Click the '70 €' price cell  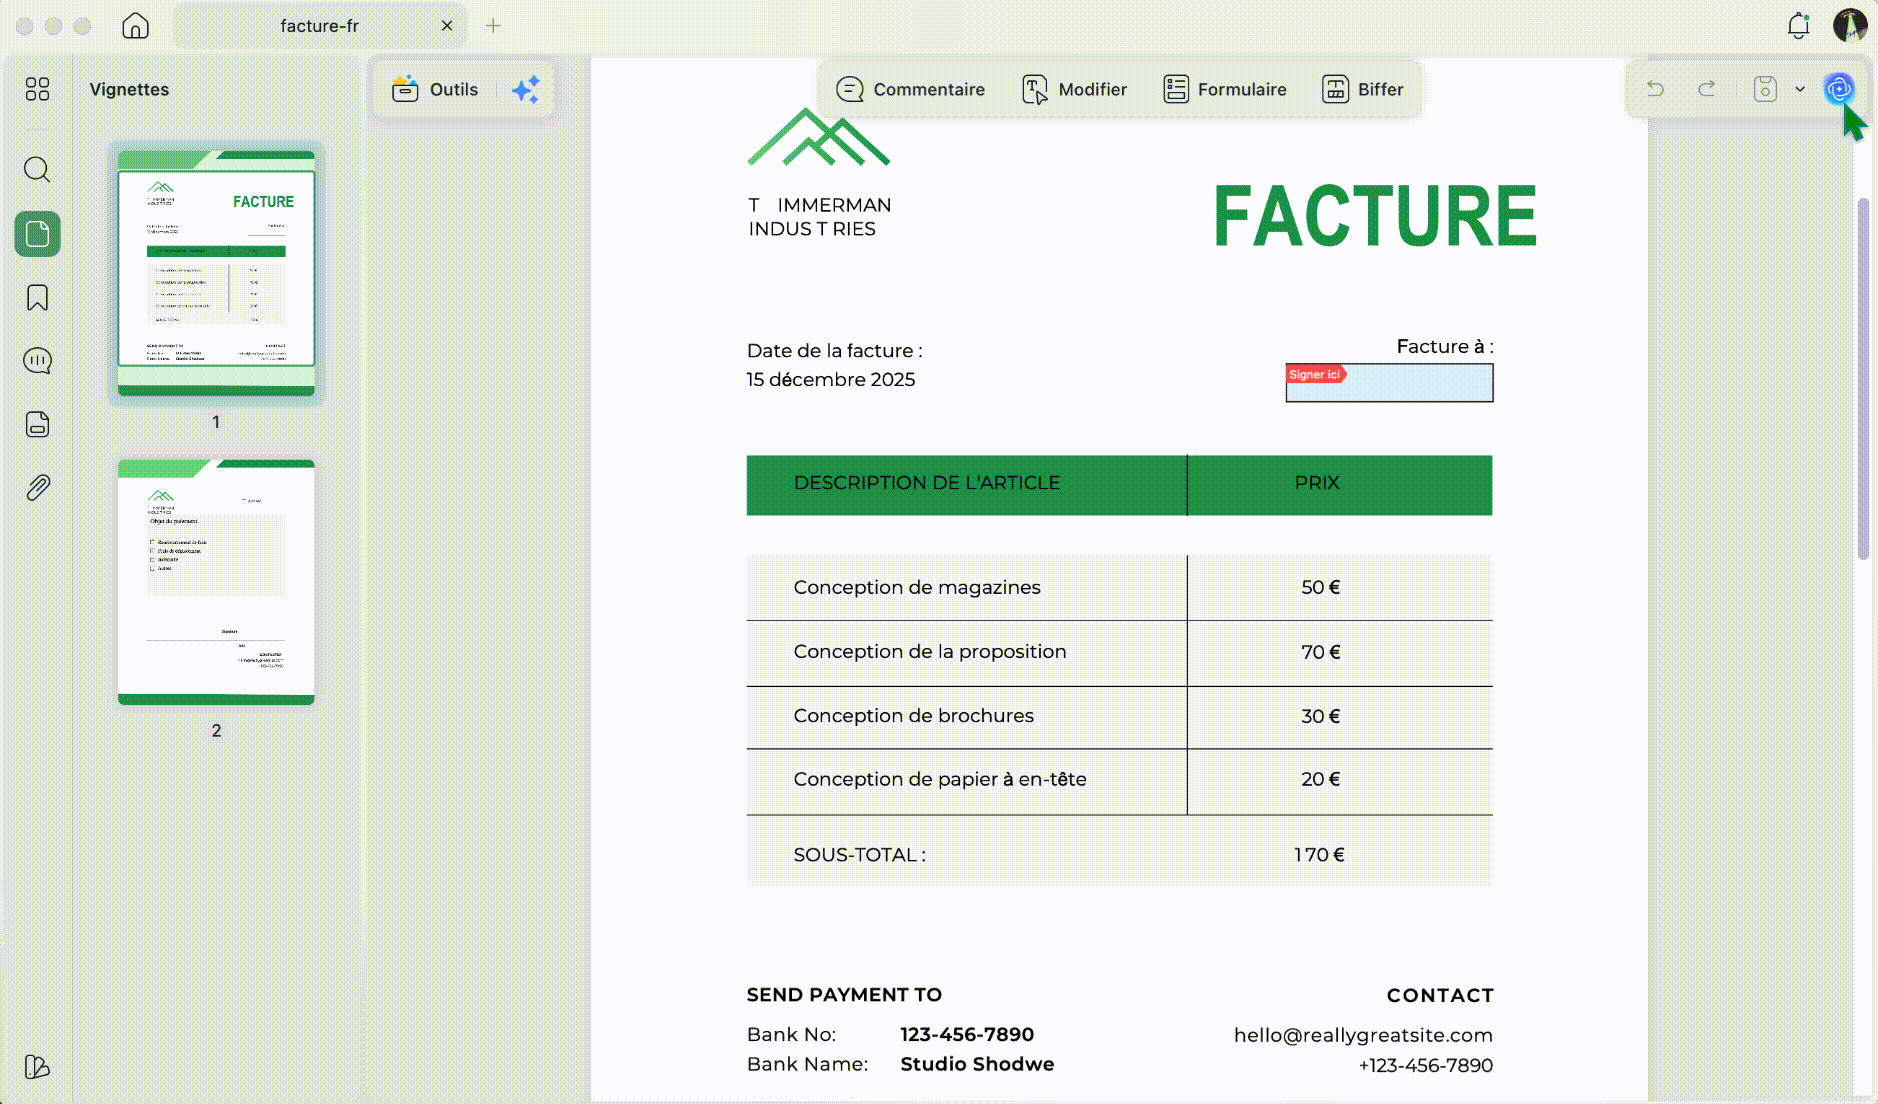pos(1320,652)
